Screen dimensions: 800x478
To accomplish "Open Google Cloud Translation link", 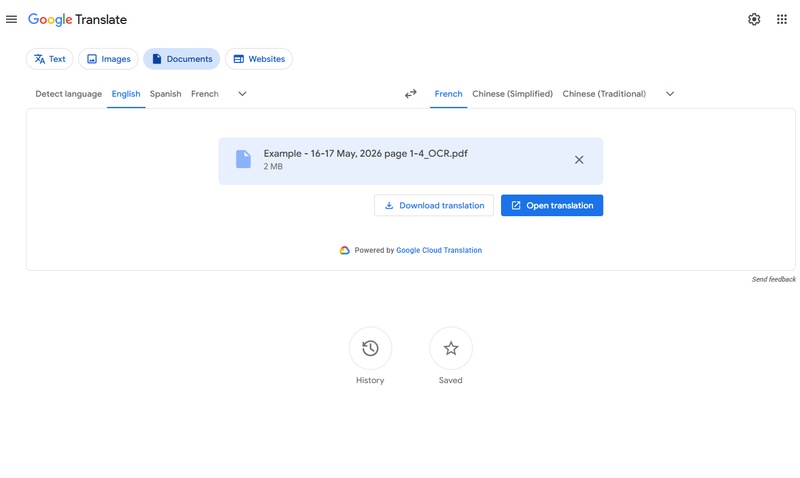I will click(x=439, y=250).
